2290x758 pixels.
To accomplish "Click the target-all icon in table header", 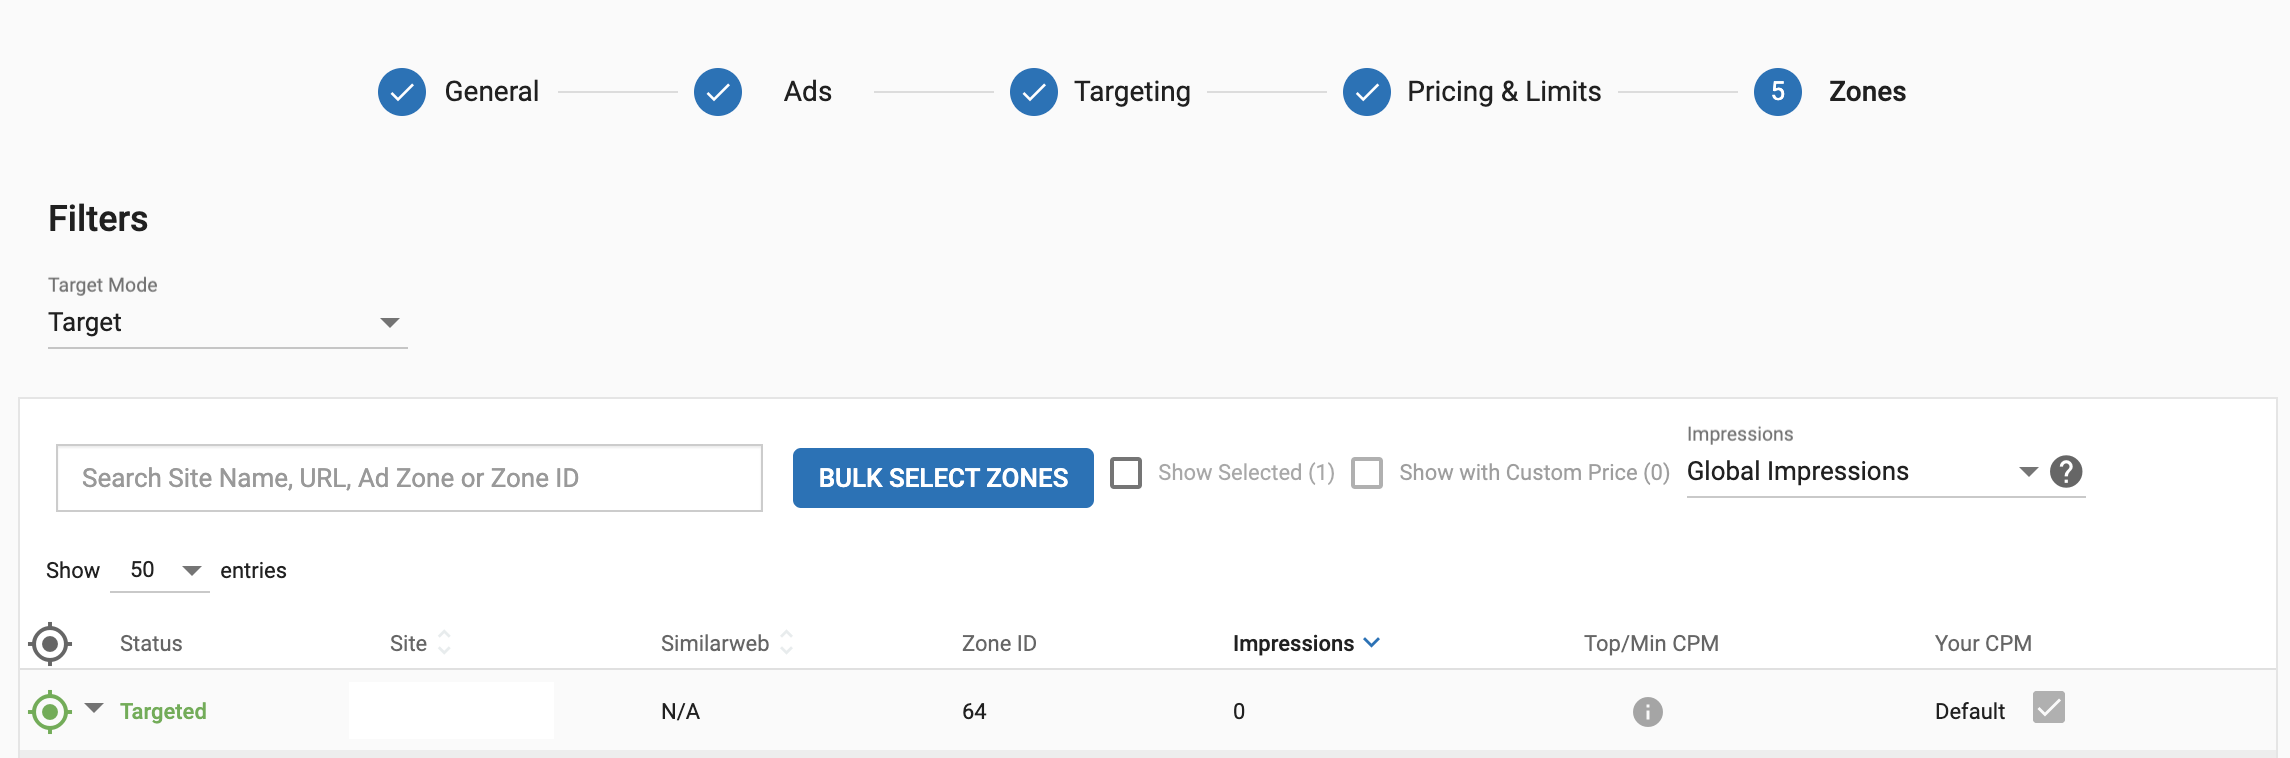I will 50,644.
